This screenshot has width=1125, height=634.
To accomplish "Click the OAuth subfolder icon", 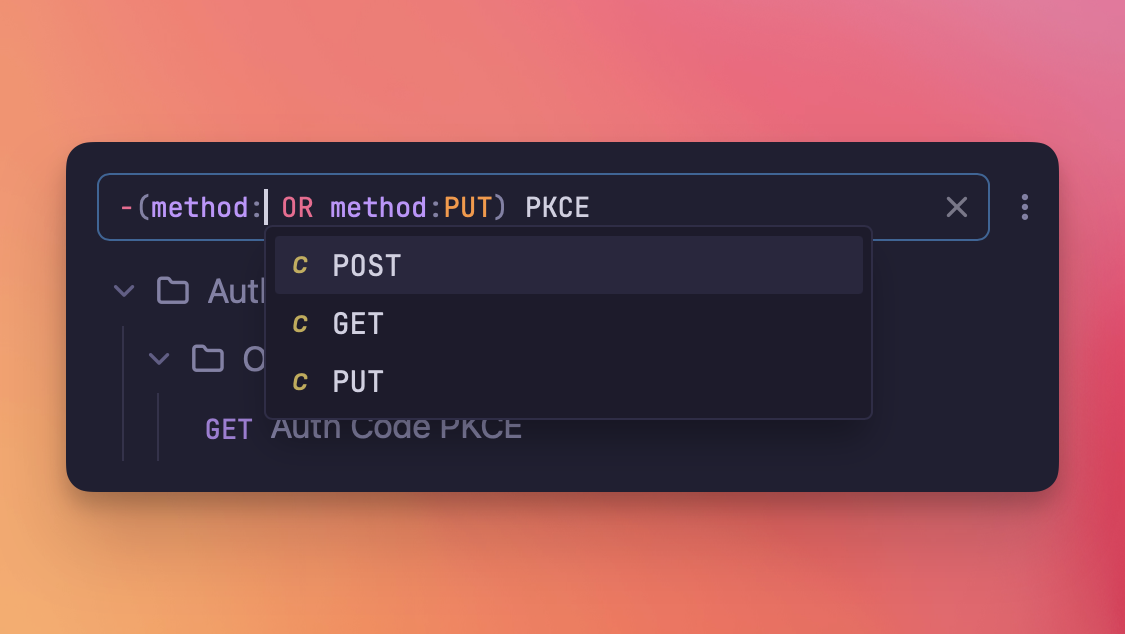I will click(209, 359).
